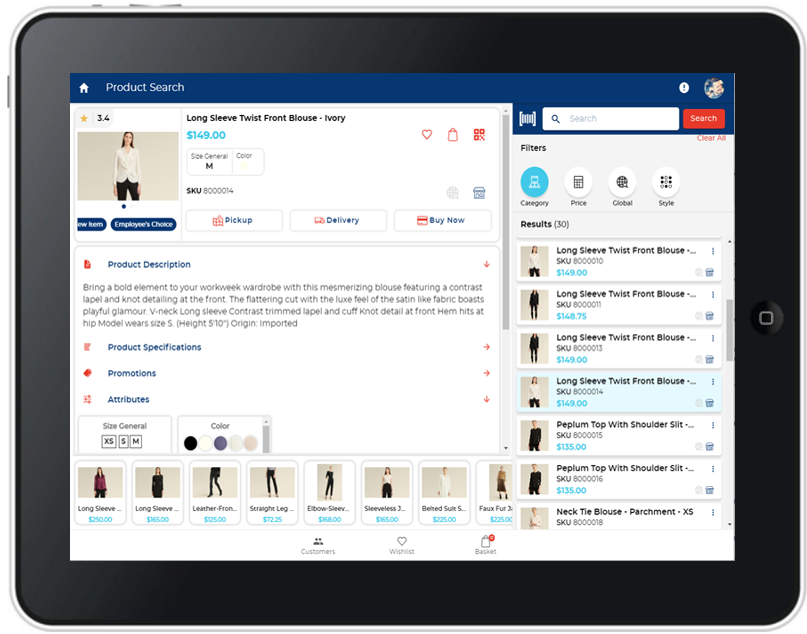Open the Leather-Fron... related item

pyautogui.click(x=215, y=493)
